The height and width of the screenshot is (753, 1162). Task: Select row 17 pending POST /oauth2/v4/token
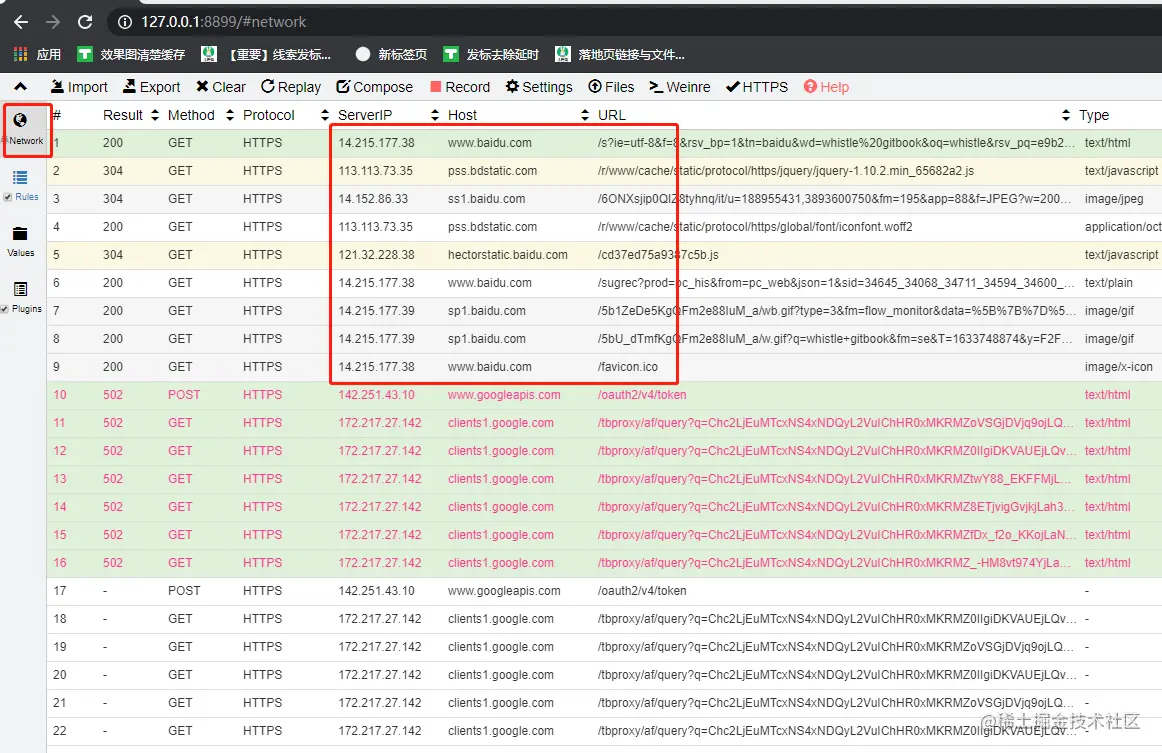click(x=604, y=591)
